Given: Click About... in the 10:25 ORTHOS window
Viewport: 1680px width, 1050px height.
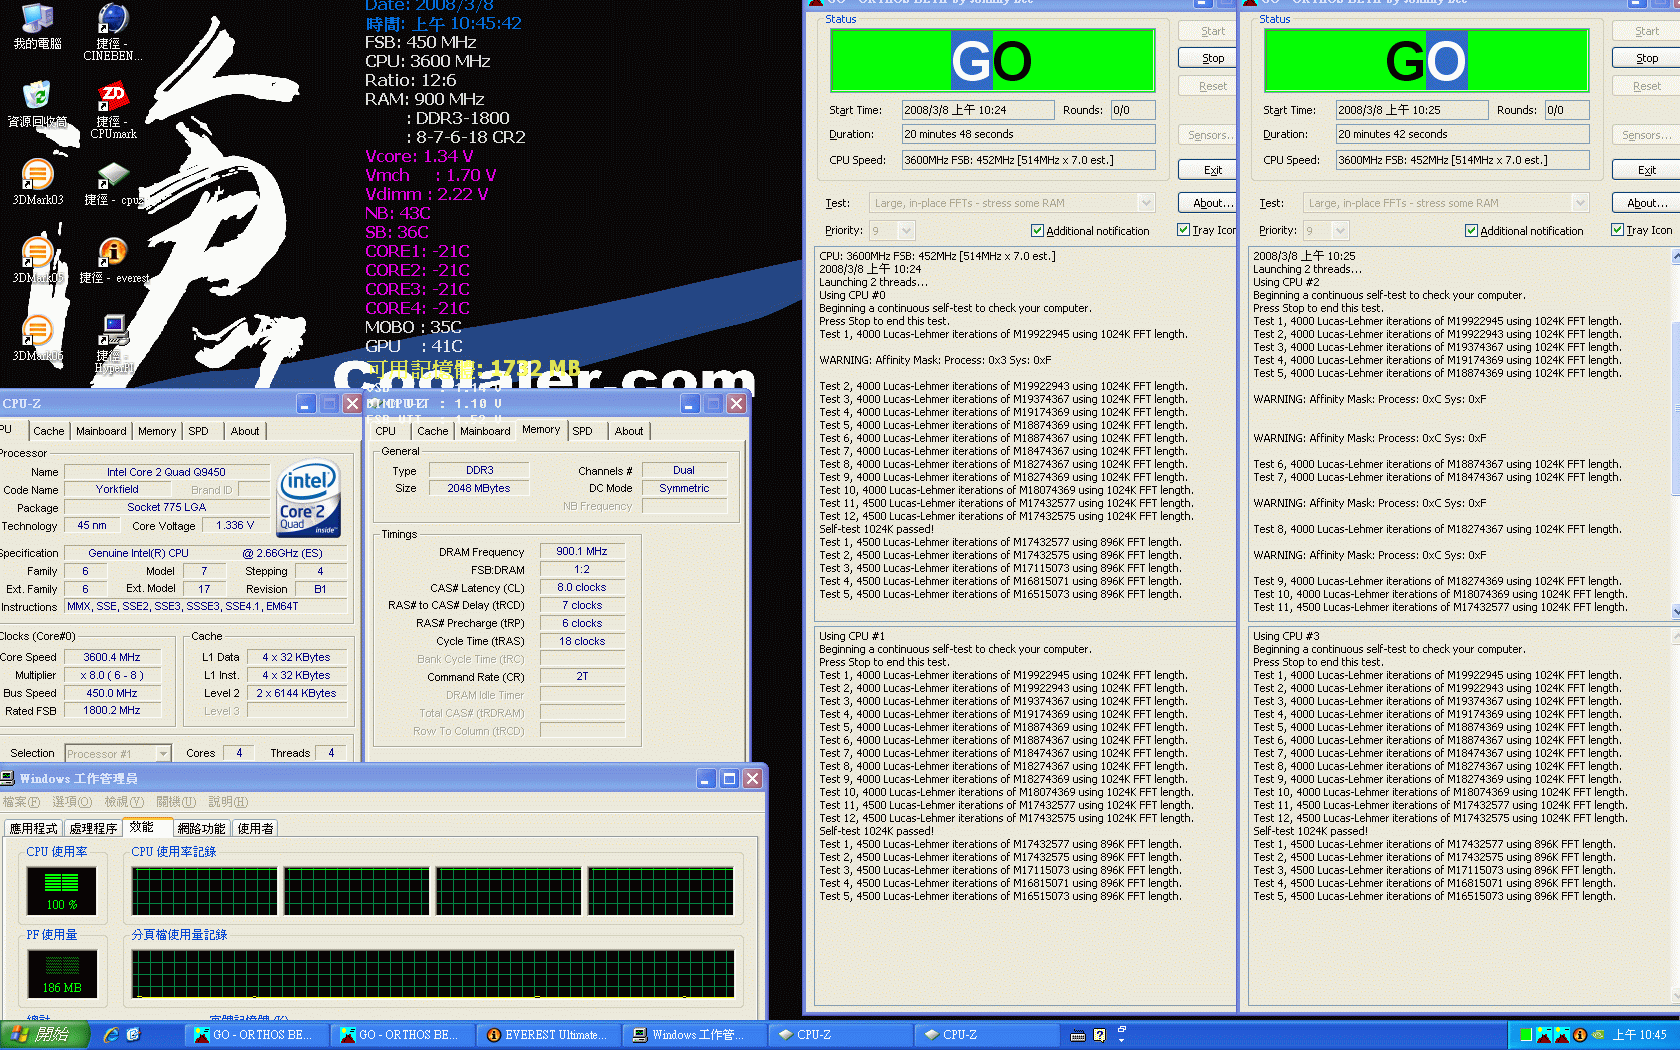Looking at the screenshot, I should coord(1646,202).
